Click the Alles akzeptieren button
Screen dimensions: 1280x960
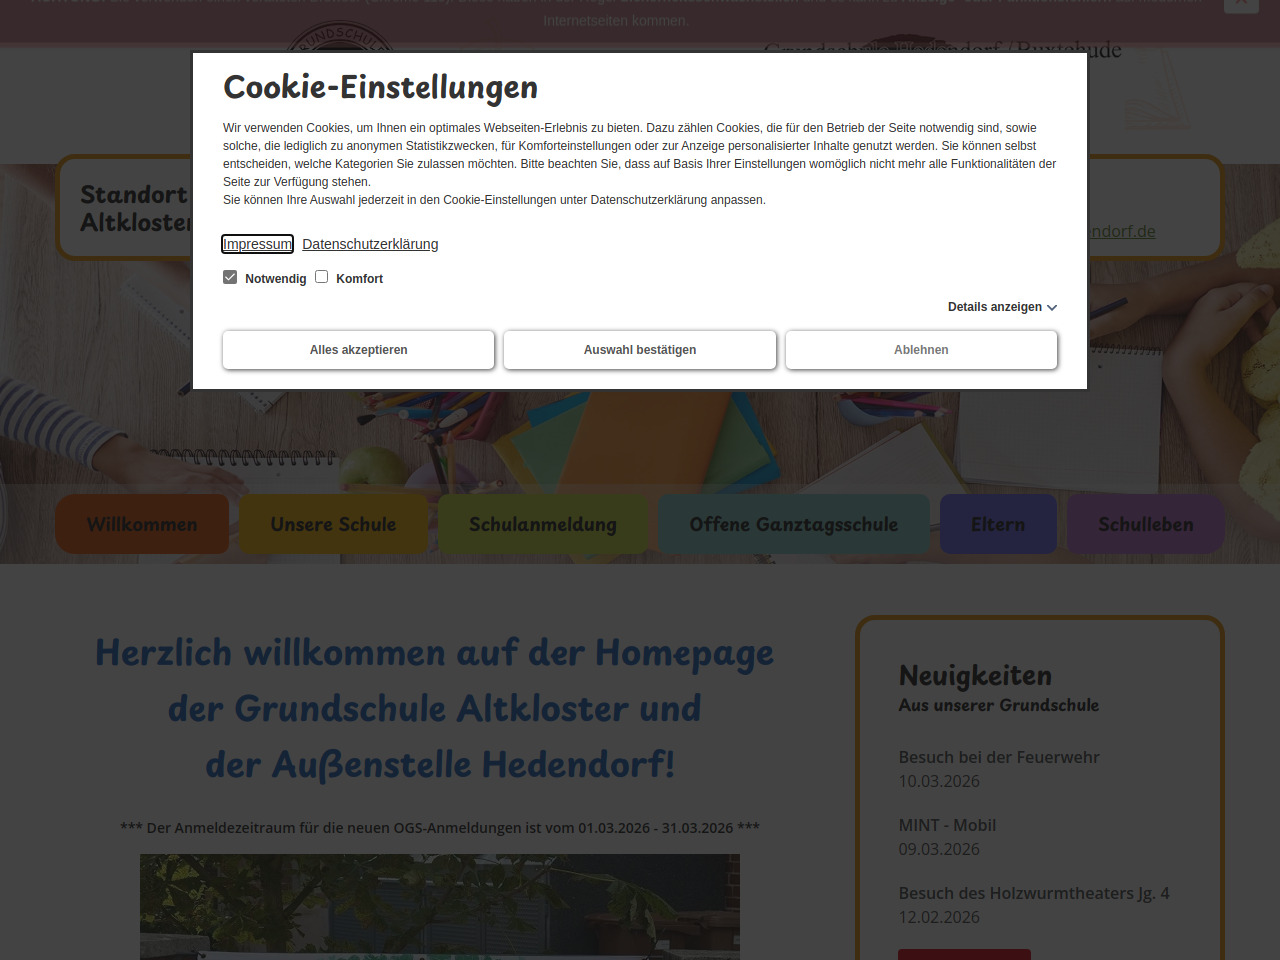[x=358, y=350]
